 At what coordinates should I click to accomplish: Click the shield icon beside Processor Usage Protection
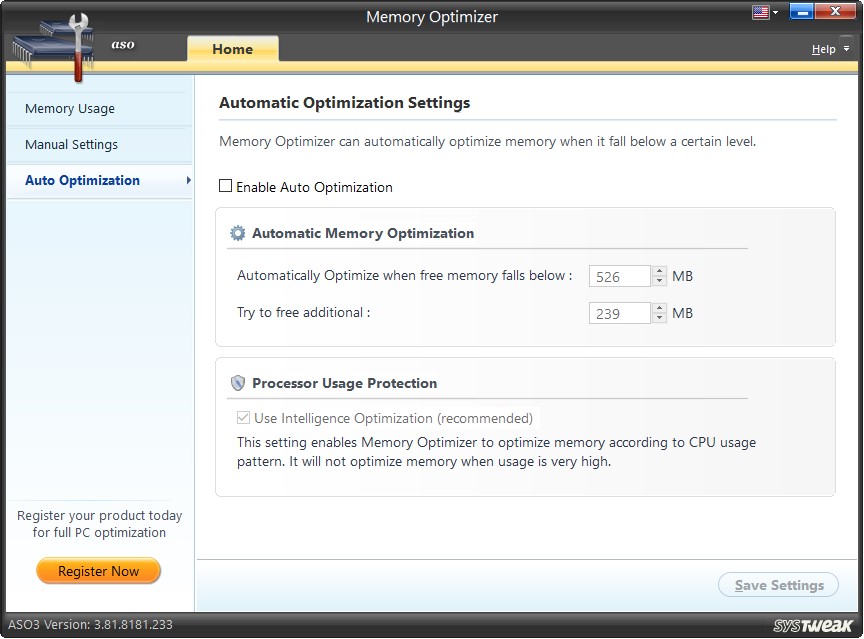tap(237, 383)
